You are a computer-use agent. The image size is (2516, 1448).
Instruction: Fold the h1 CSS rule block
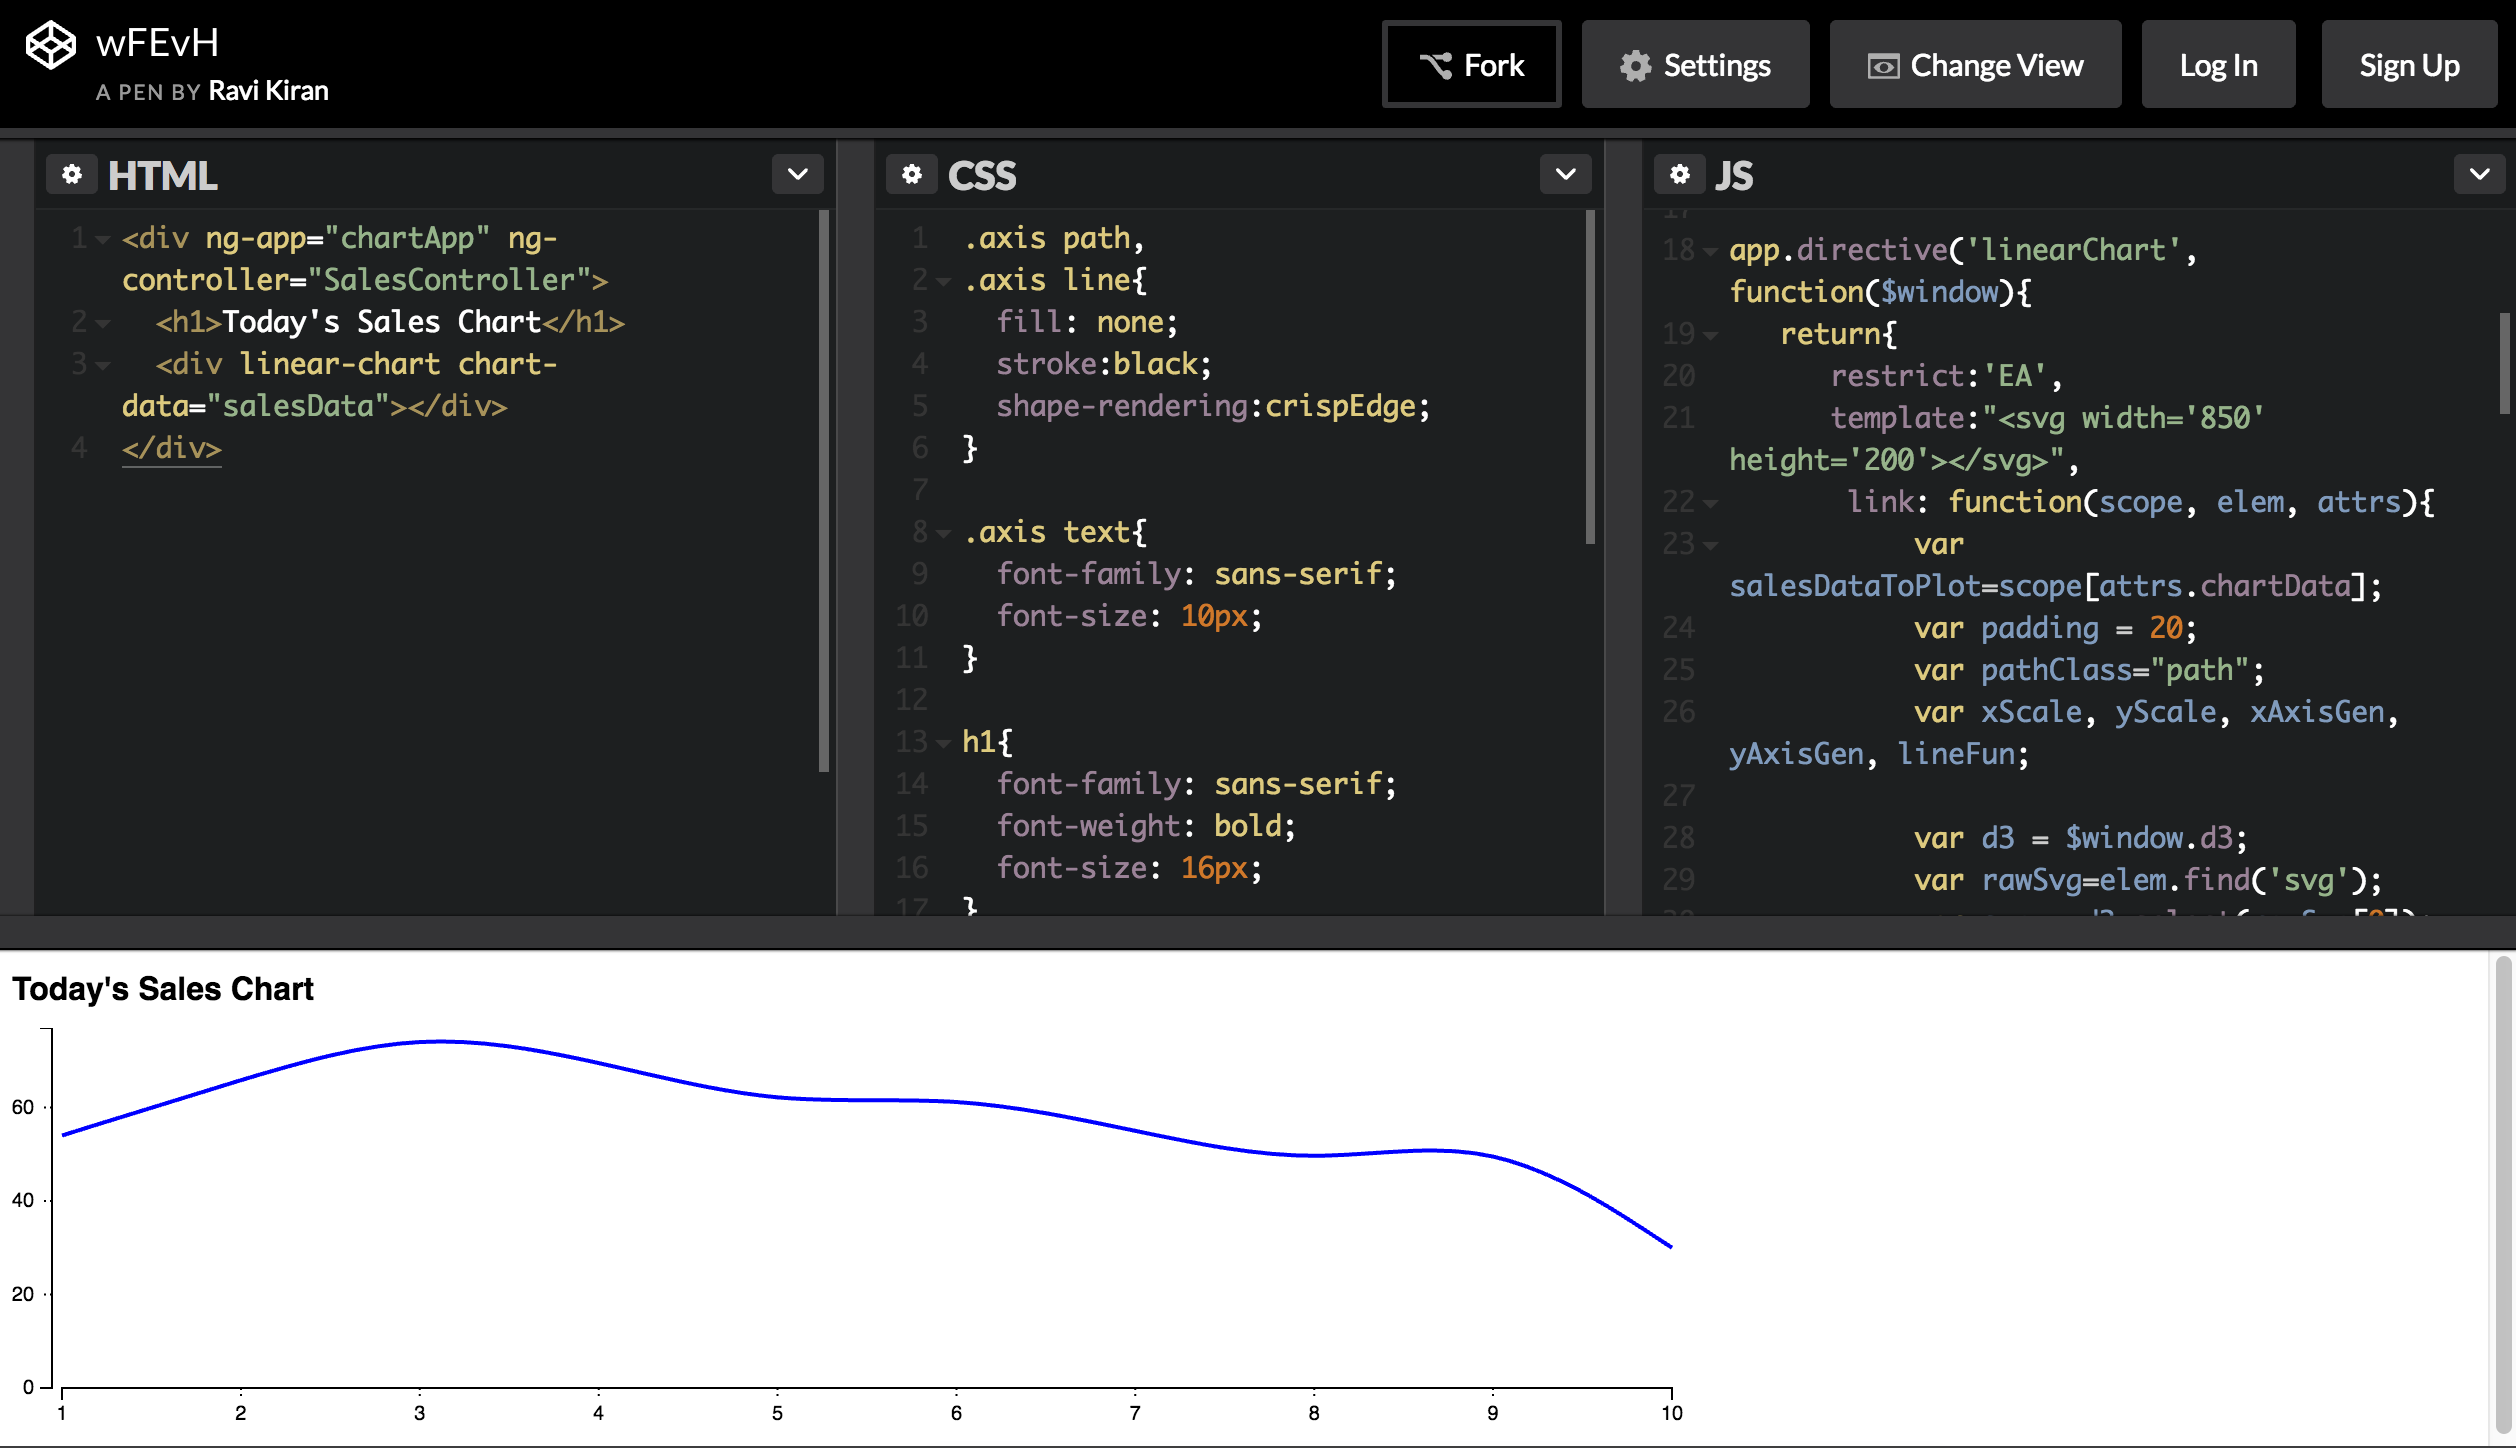point(943,743)
